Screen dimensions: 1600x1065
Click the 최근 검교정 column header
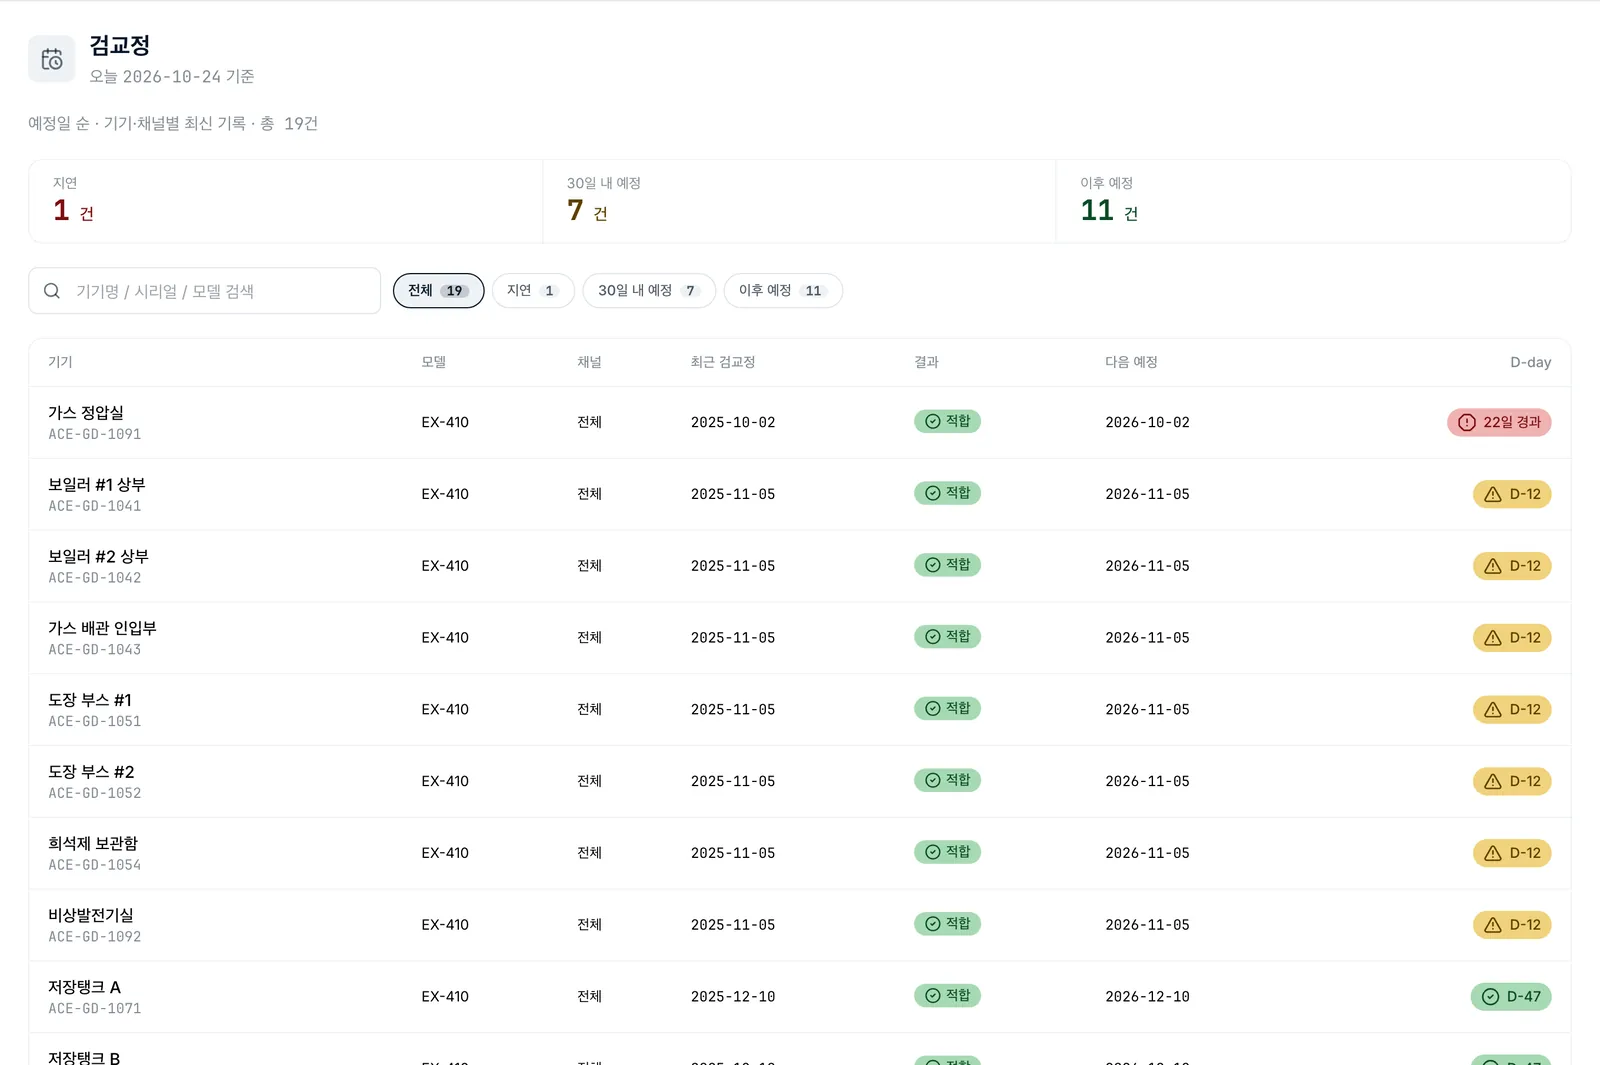coord(723,362)
